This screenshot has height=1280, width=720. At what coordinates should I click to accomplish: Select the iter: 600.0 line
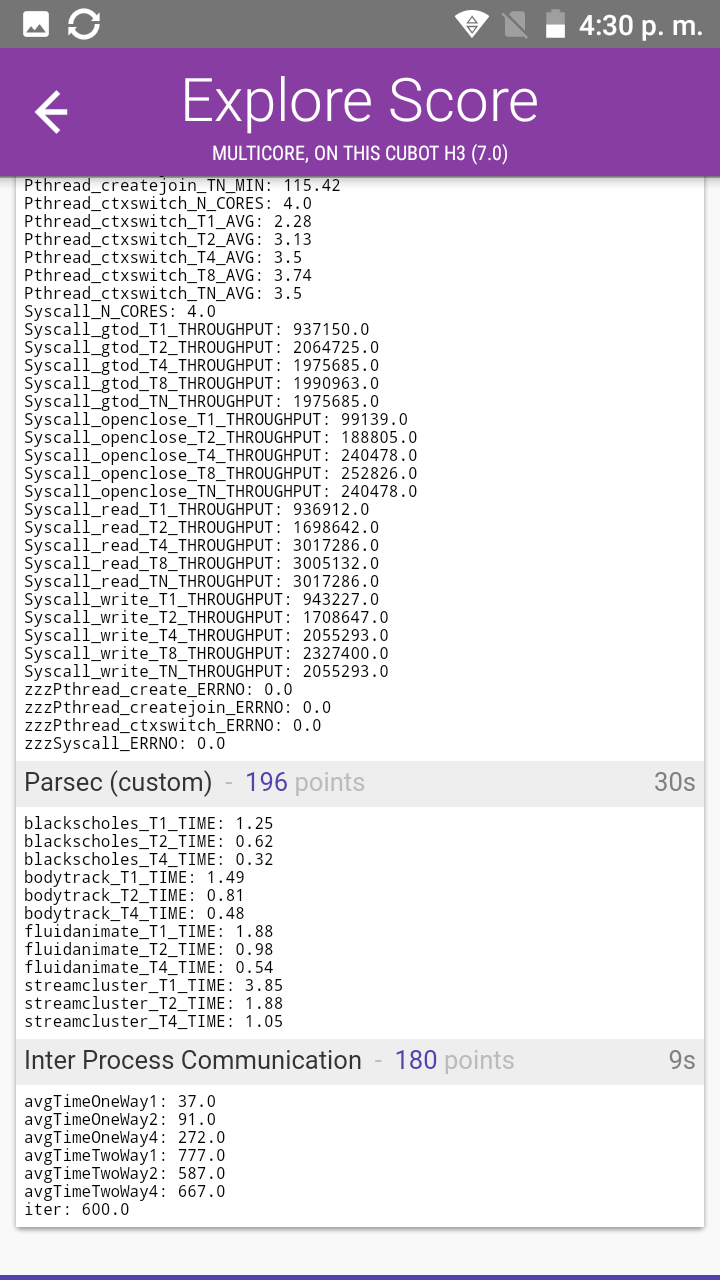tap(77, 1209)
